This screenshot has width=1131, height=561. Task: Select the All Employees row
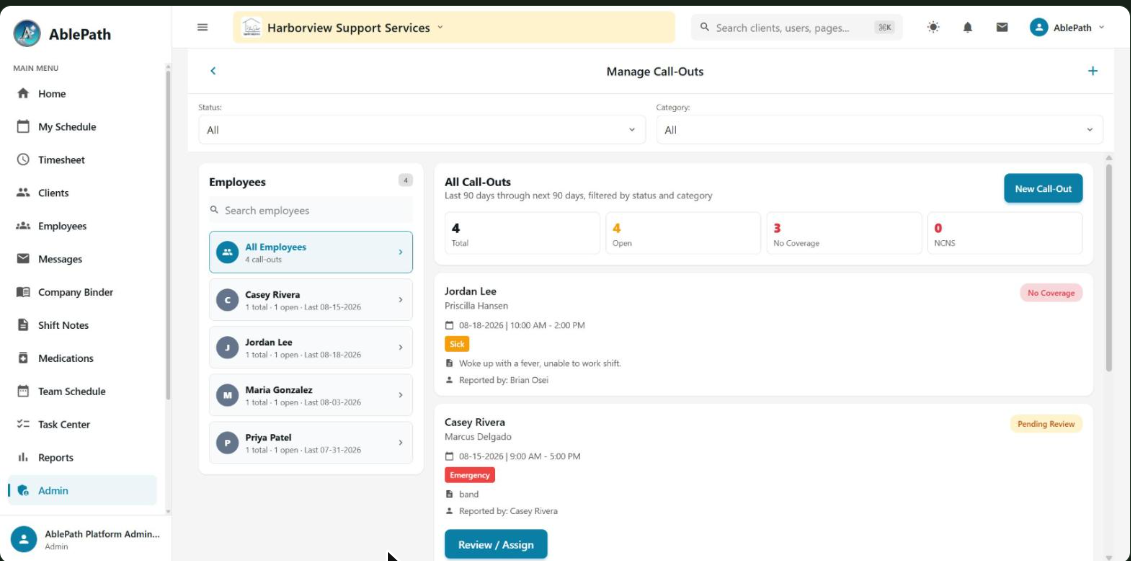click(311, 252)
